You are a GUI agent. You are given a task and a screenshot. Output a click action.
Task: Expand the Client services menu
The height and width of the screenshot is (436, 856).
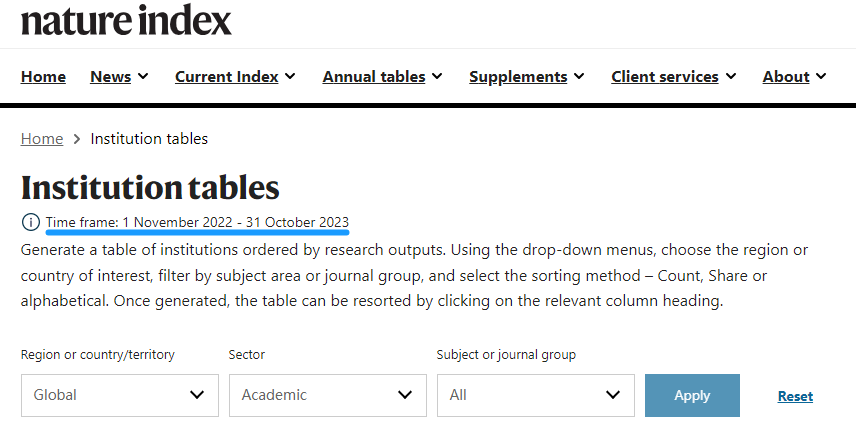point(673,77)
